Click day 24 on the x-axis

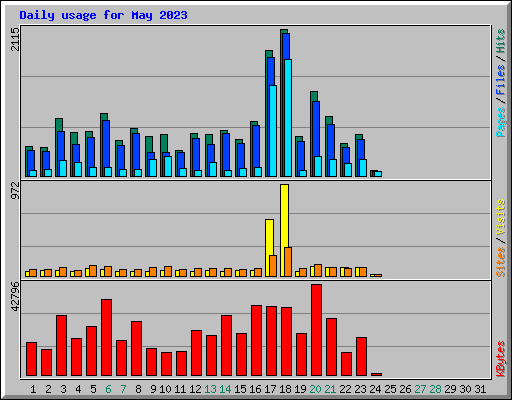click(375, 389)
